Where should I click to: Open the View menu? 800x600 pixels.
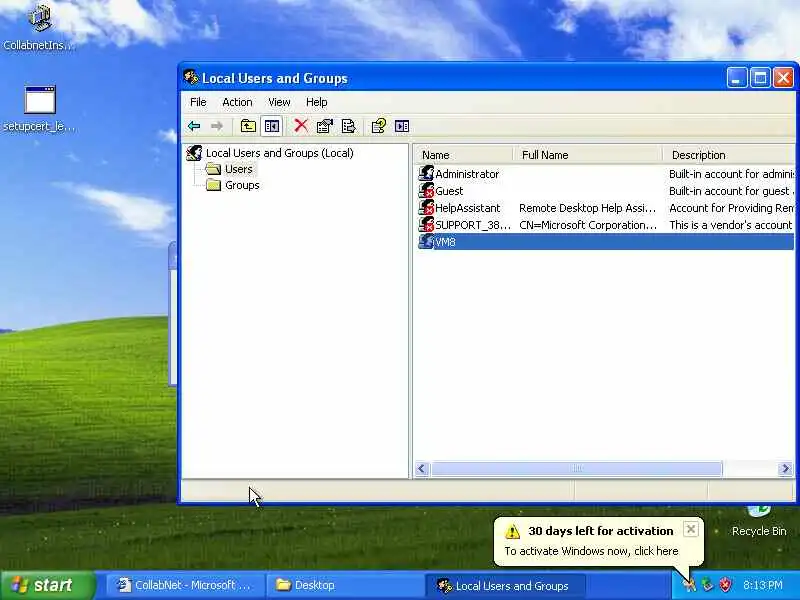tap(279, 102)
